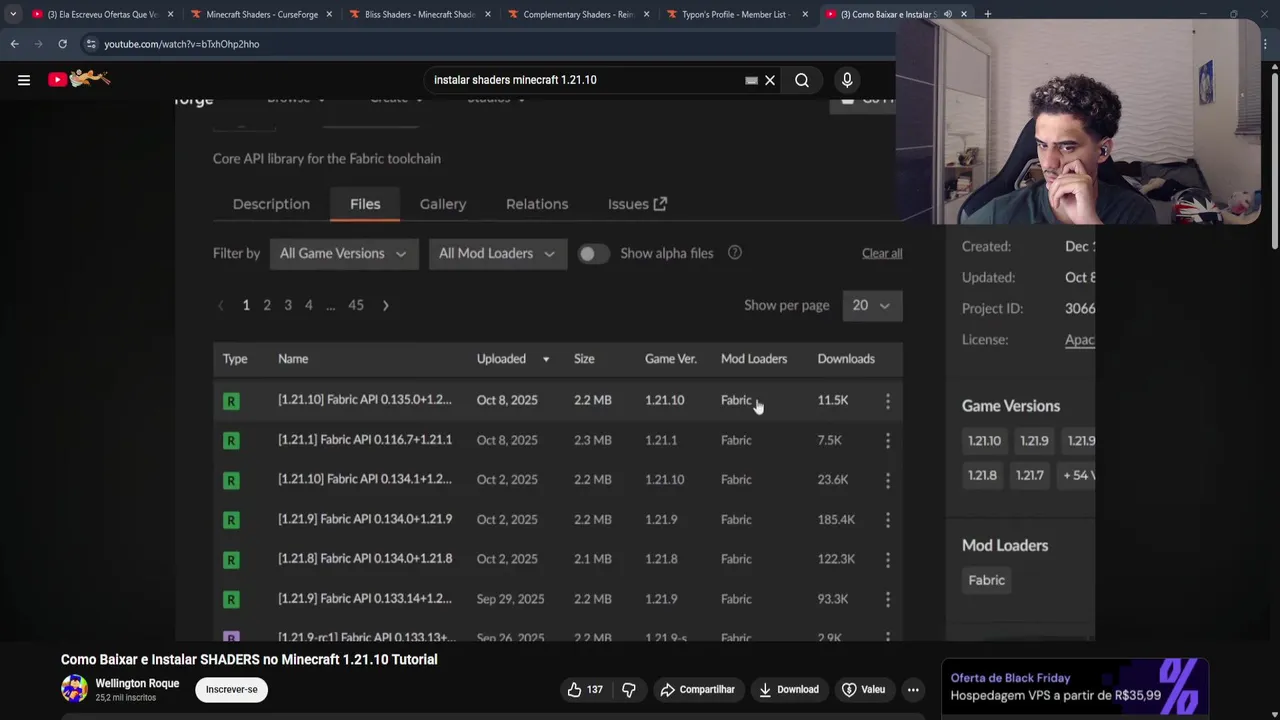Click the Download button below the video

(788, 689)
